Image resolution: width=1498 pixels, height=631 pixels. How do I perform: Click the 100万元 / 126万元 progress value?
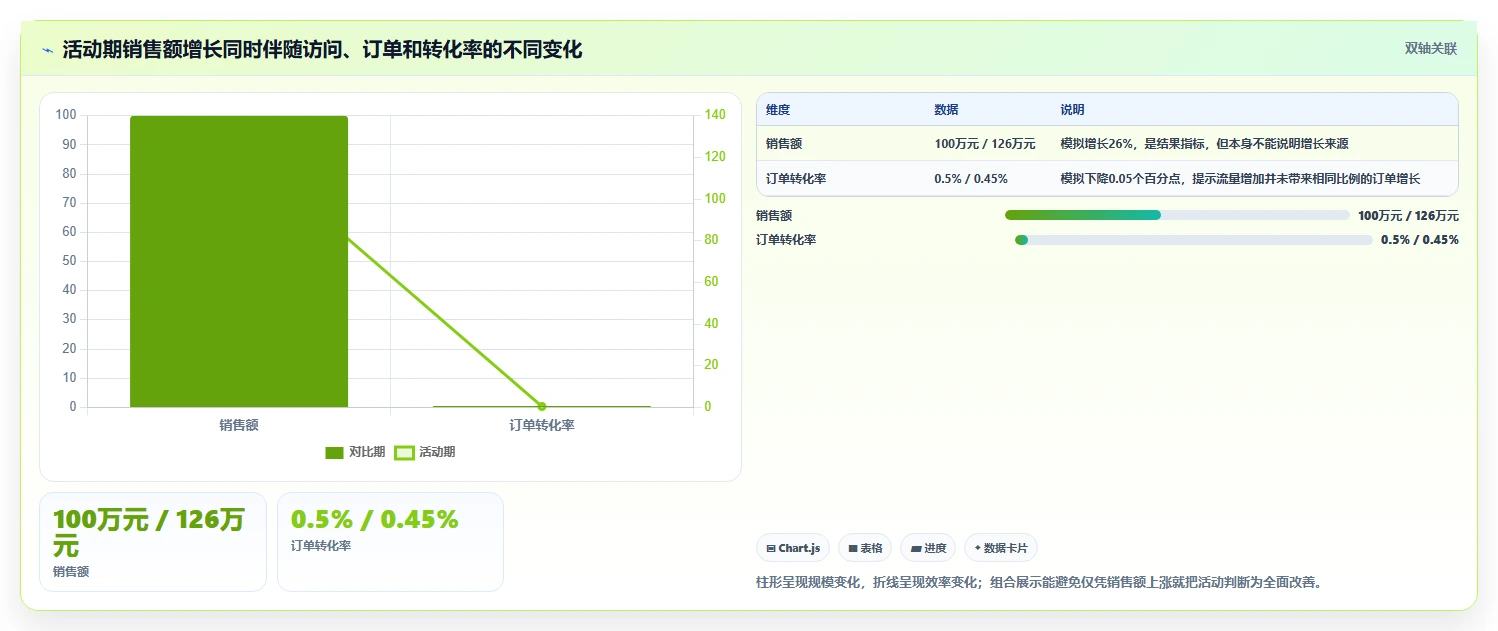coord(1408,215)
